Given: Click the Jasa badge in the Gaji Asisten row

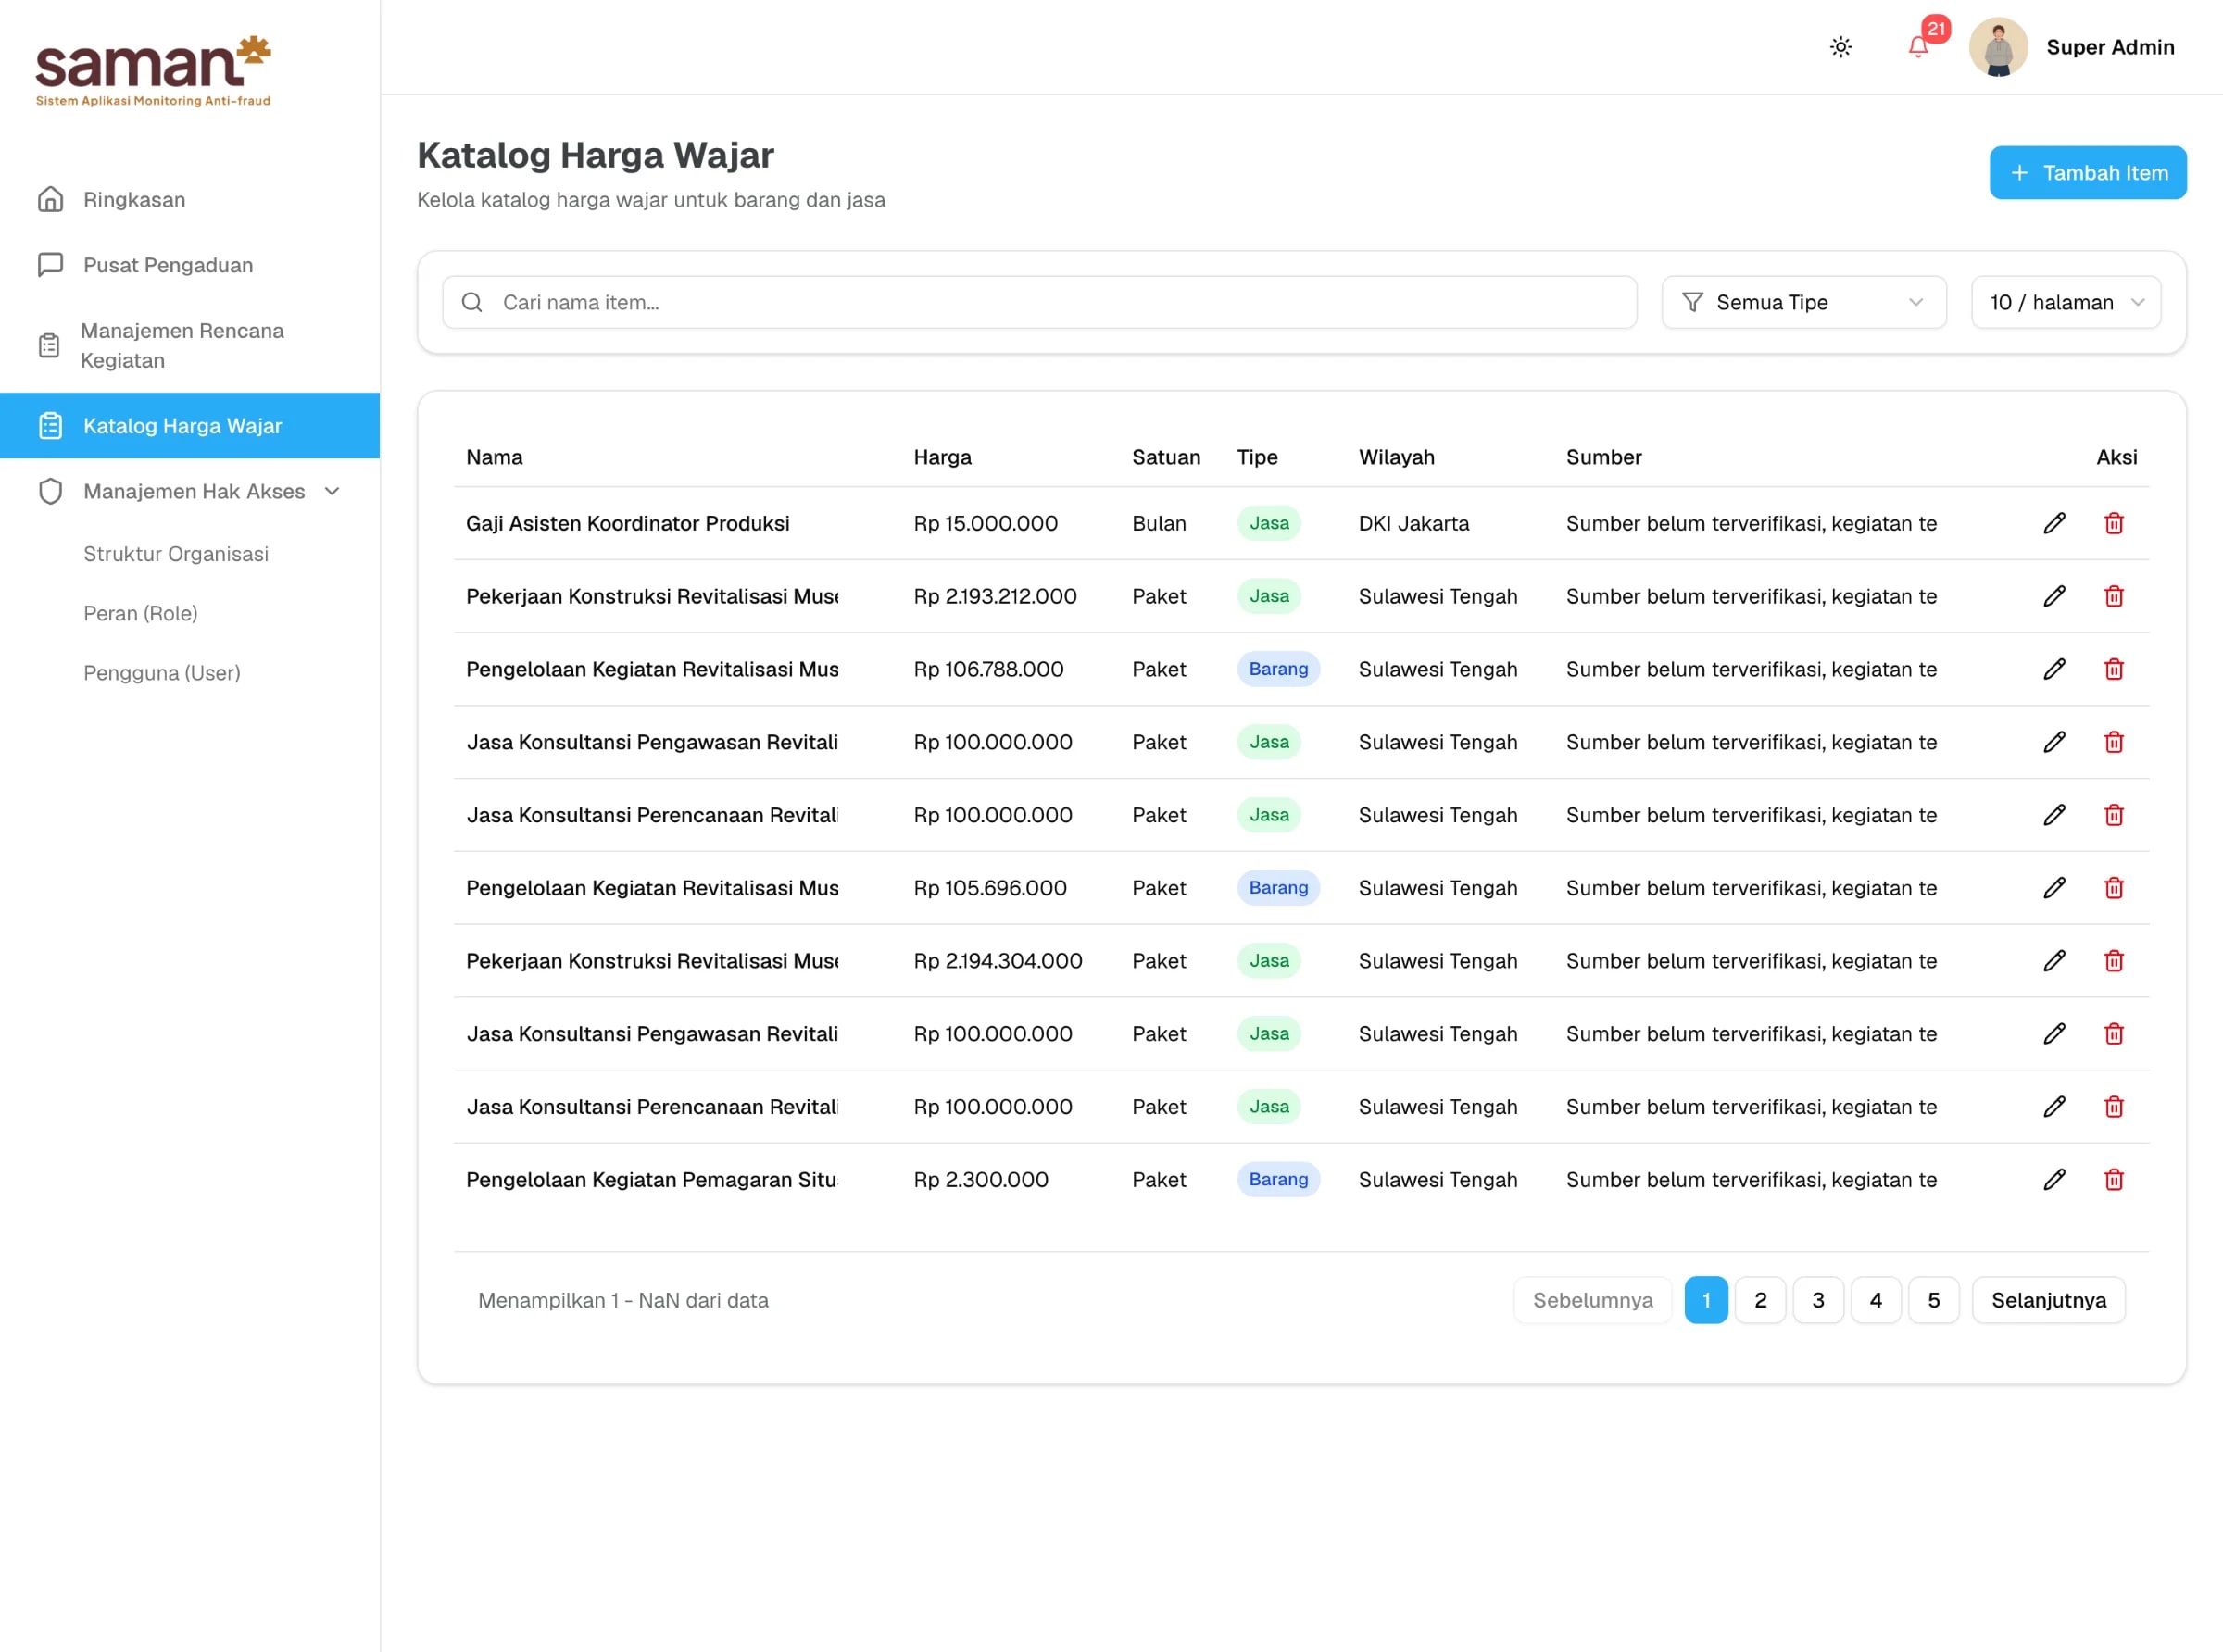Looking at the screenshot, I should [x=1269, y=523].
